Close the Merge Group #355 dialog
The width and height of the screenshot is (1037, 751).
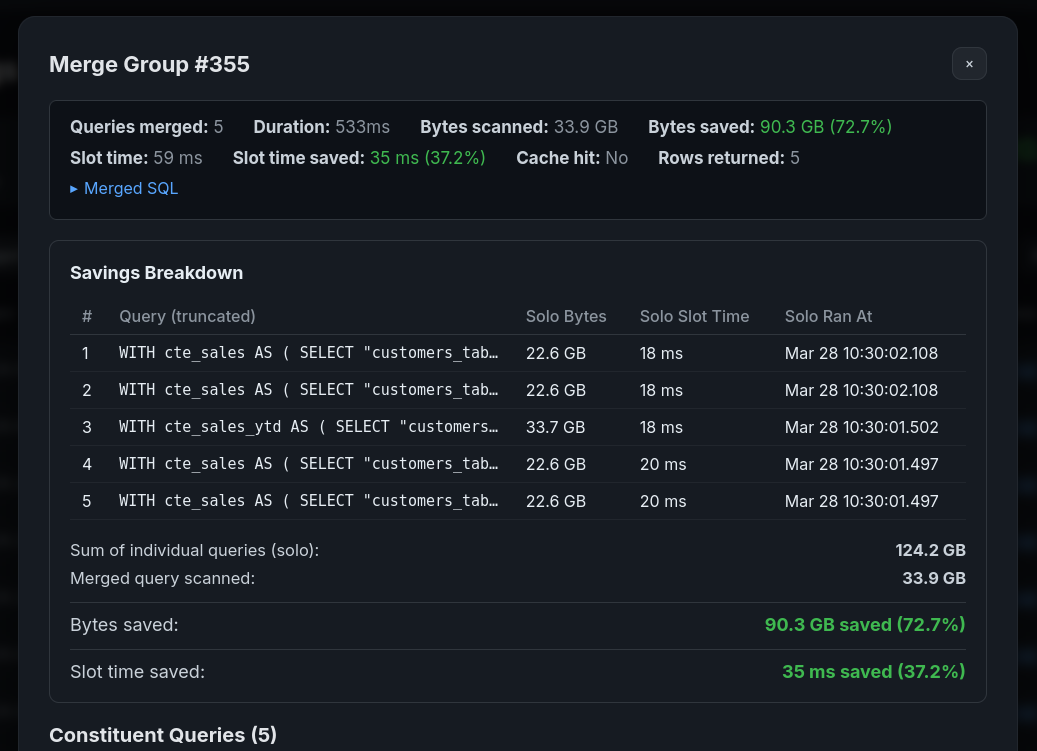click(969, 63)
